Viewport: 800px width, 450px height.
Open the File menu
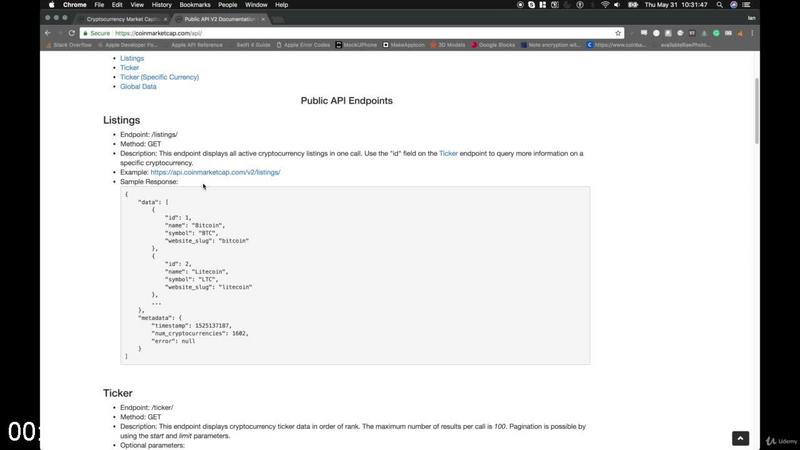coord(99,5)
